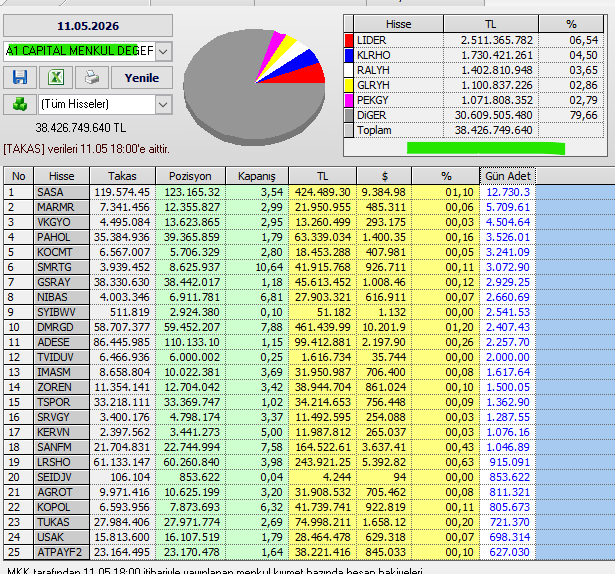
Task: Select the SANFM stock cell
Action: click(x=62, y=447)
